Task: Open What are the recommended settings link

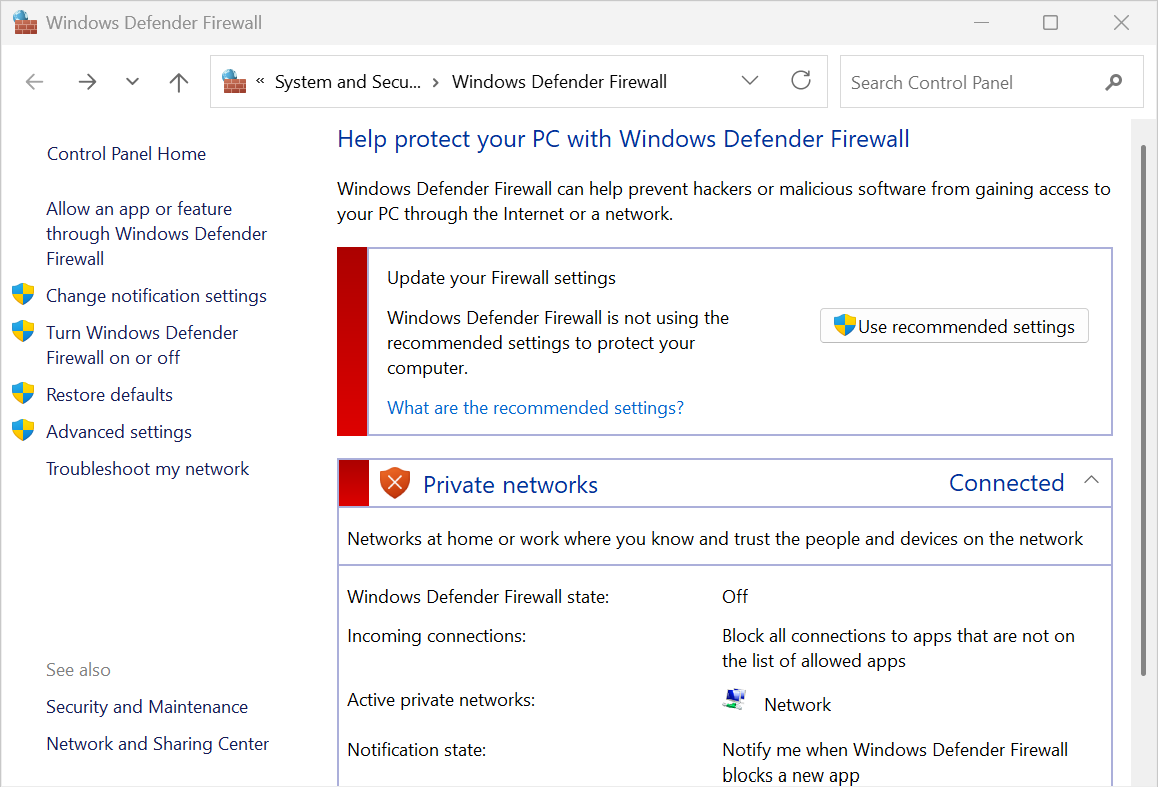Action: click(x=535, y=408)
